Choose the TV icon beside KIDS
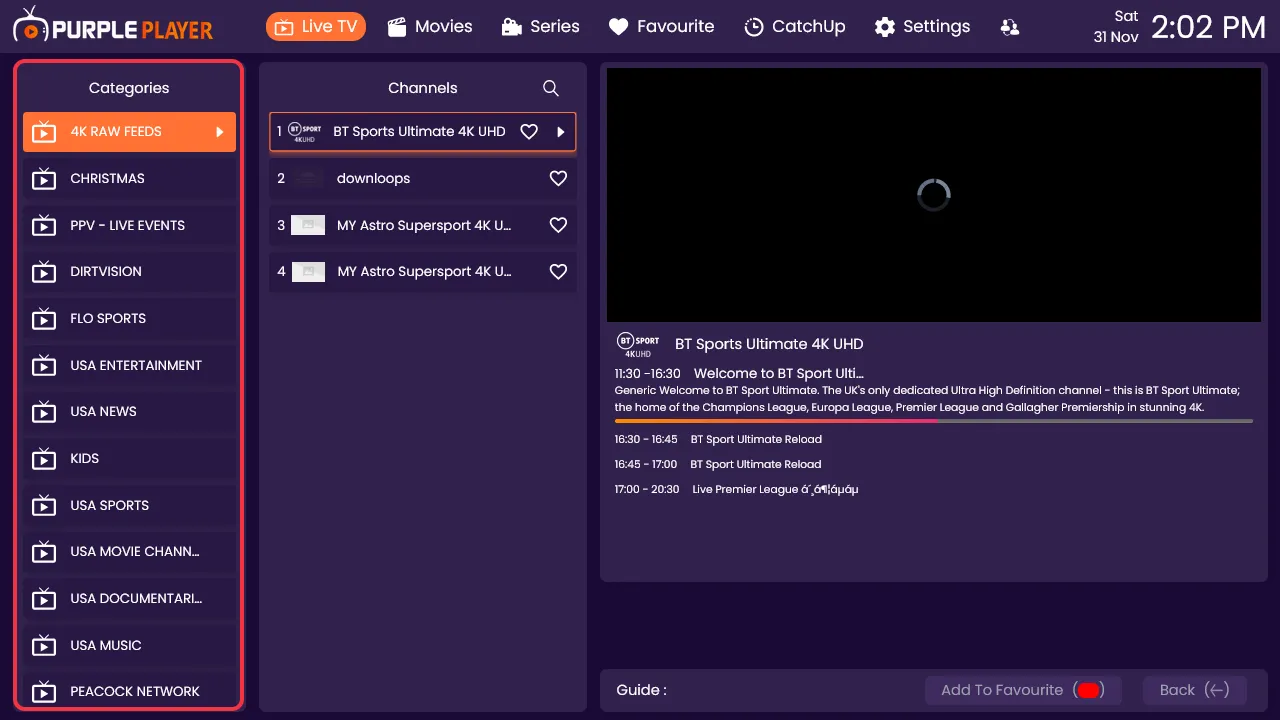This screenshot has height=720, width=1280. 44,459
